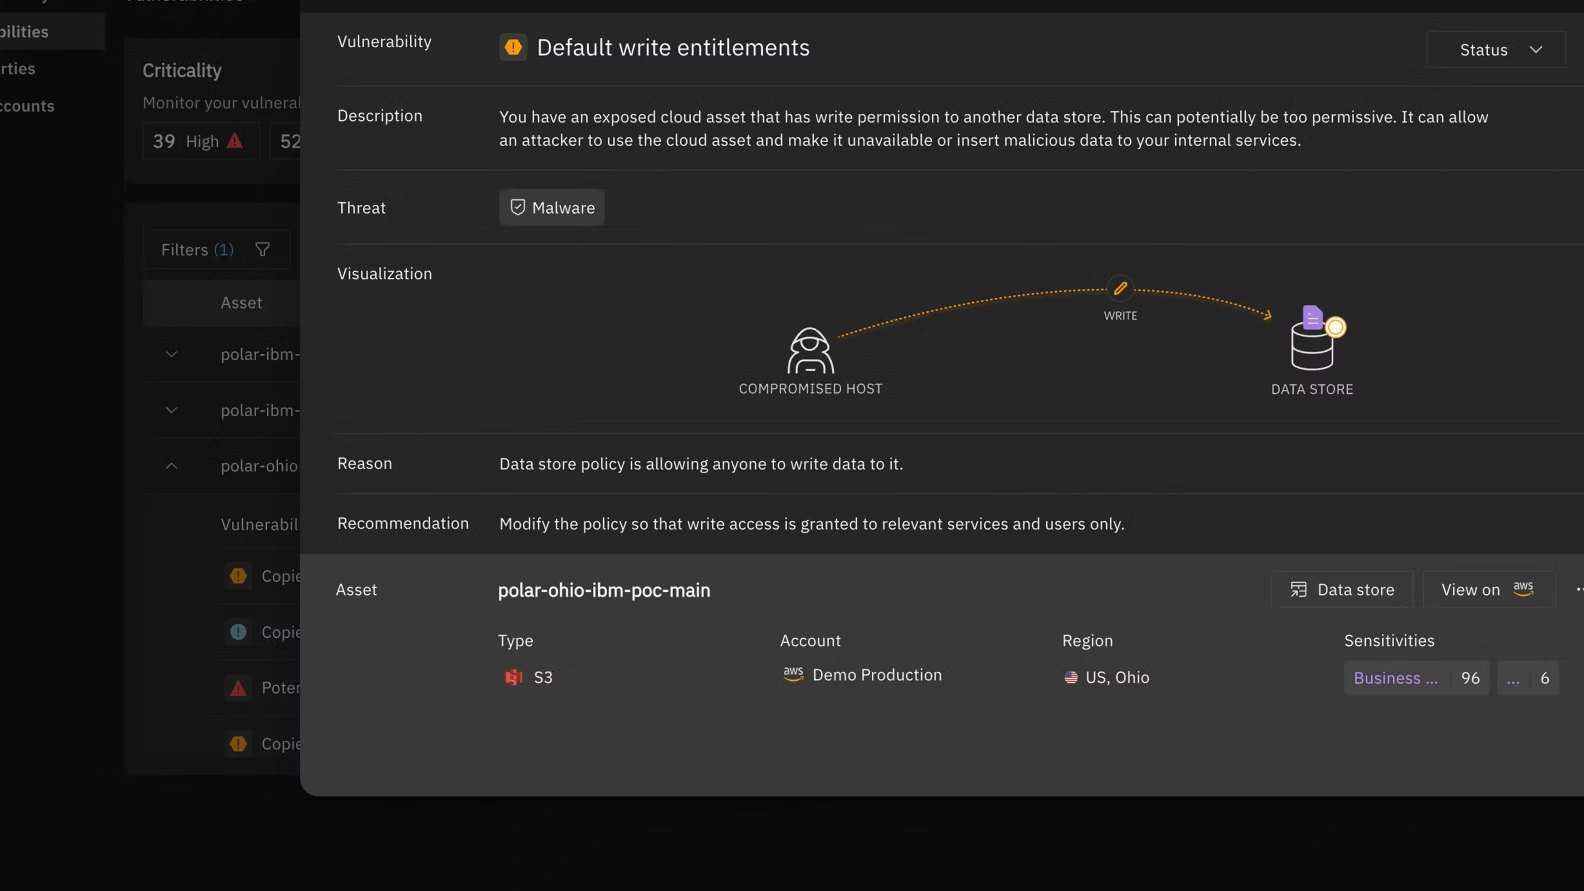Click the data store cylinder icon
The width and height of the screenshot is (1584, 891).
pos(1313,340)
